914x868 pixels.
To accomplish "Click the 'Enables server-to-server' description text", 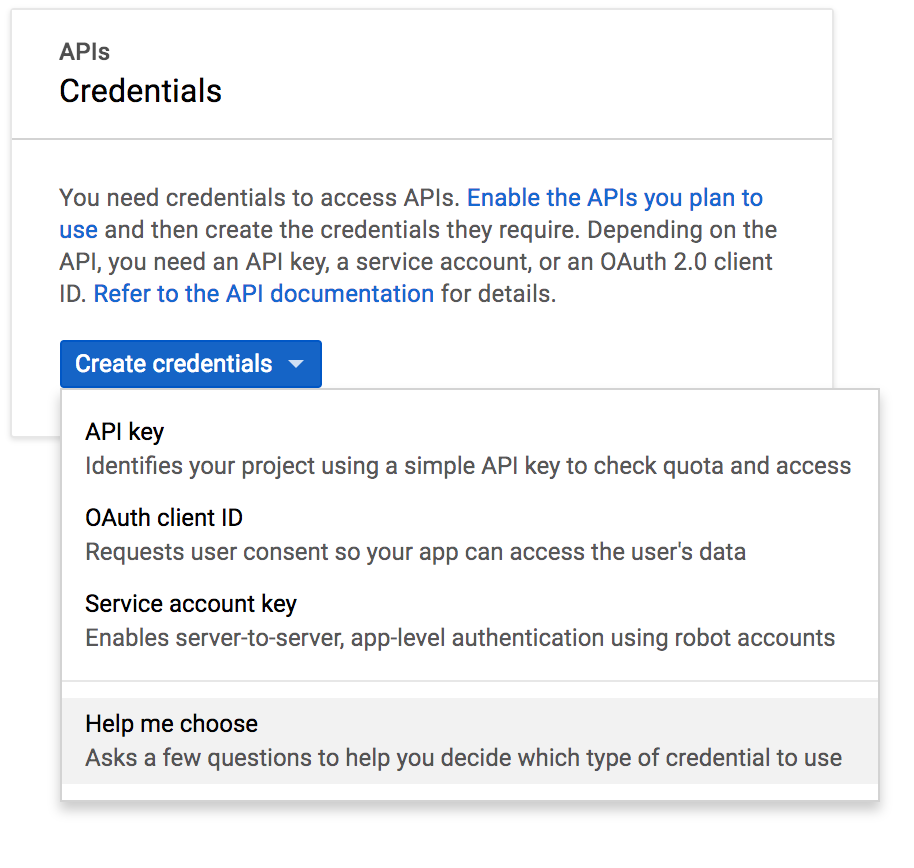I will tap(459, 637).
